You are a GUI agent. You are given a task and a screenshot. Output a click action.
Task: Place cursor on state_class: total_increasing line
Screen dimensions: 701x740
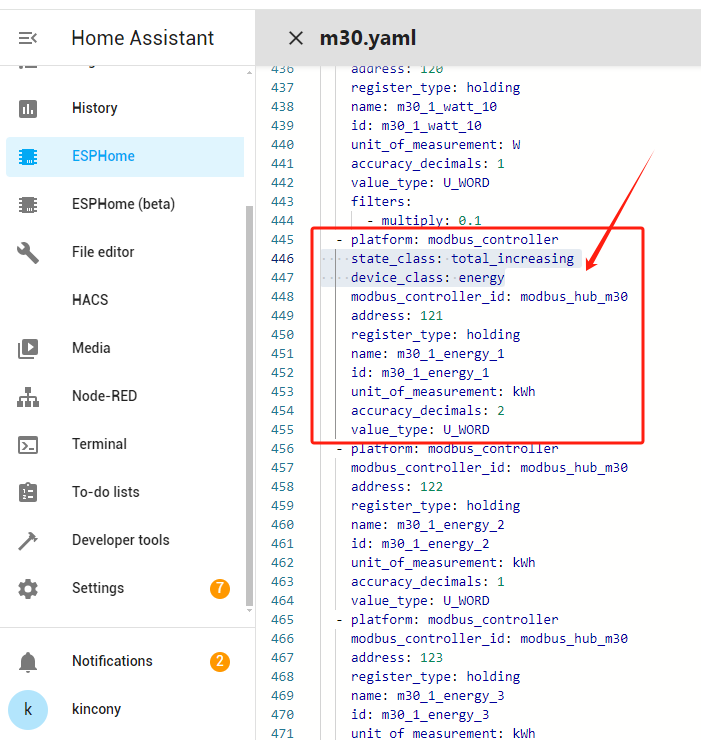pos(462,259)
